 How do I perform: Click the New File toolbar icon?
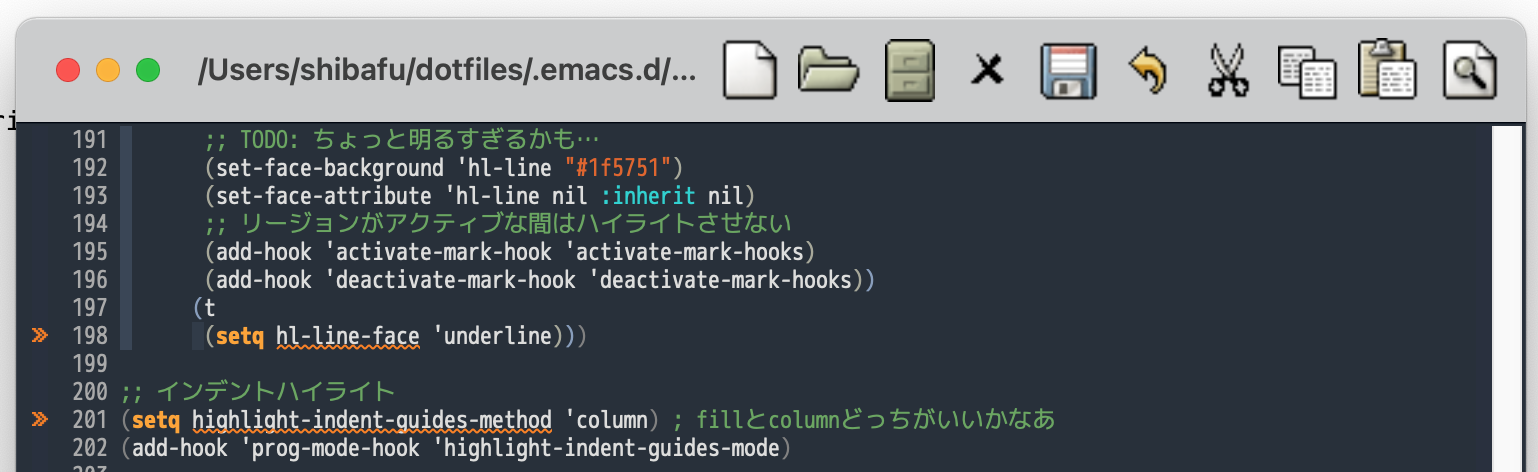[x=749, y=71]
